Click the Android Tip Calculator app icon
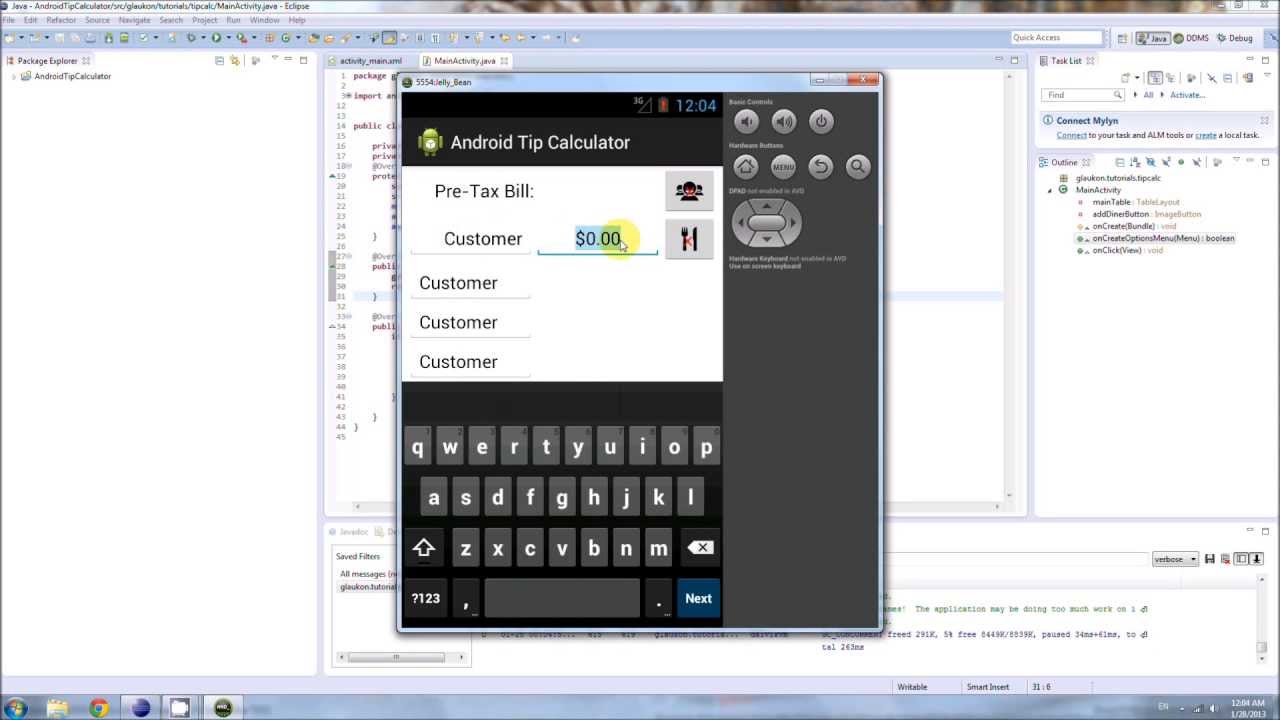 pos(430,142)
